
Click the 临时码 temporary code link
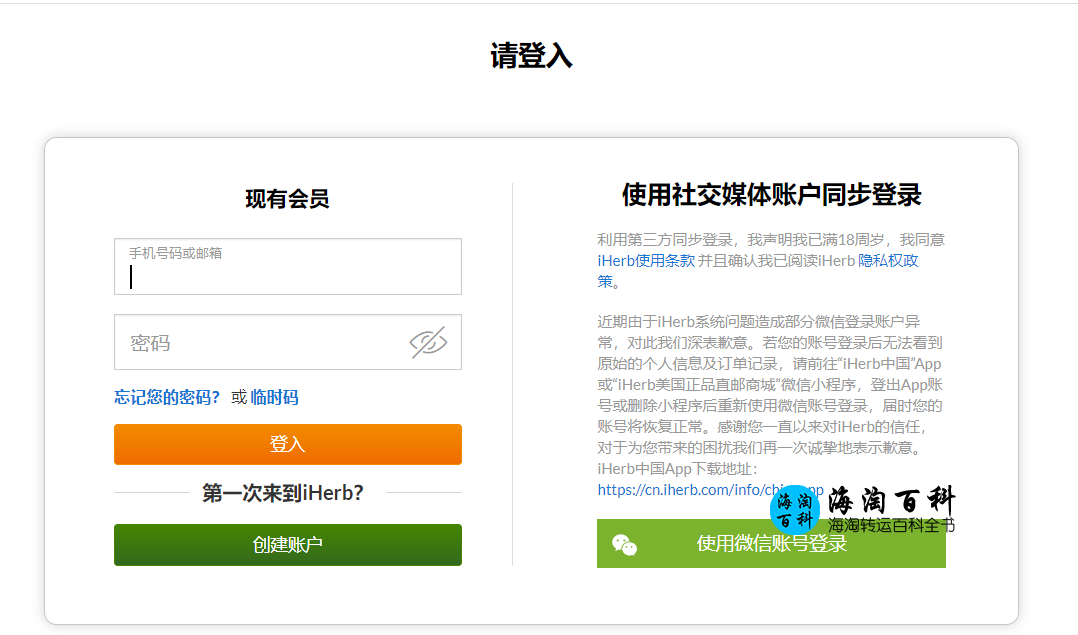[x=274, y=397]
